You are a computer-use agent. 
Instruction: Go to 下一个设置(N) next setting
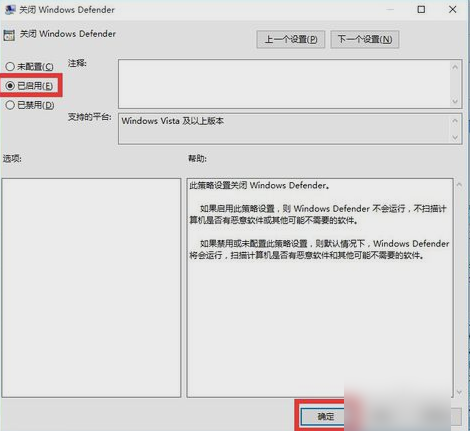365,39
